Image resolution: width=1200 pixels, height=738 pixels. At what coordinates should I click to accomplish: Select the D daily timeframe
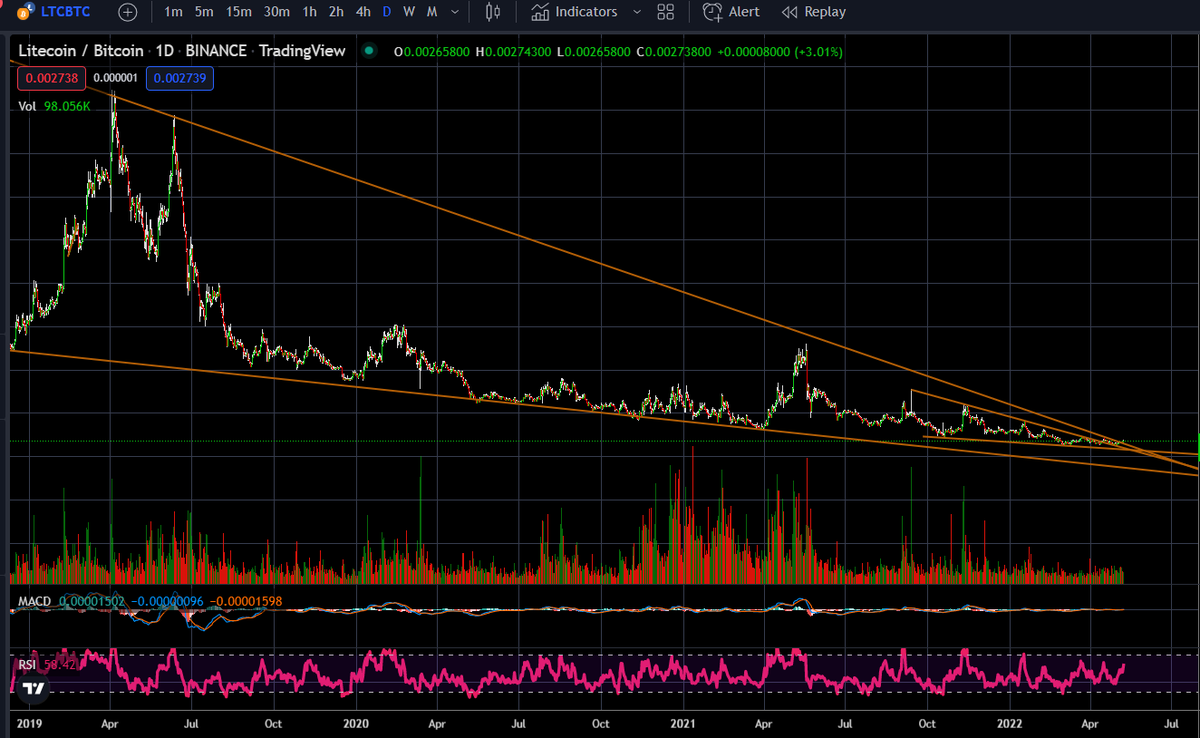387,12
